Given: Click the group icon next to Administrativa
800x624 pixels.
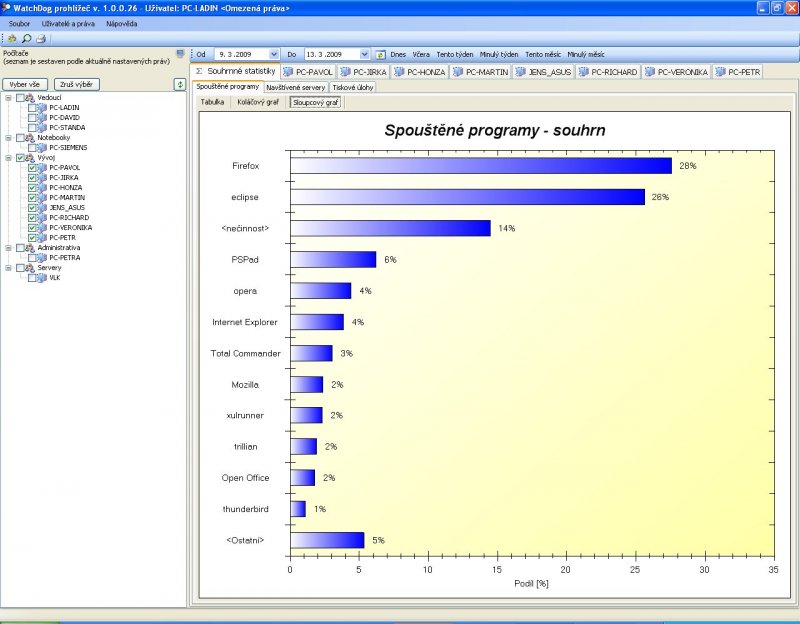Looking at the screenshot, I should [30, 247].
